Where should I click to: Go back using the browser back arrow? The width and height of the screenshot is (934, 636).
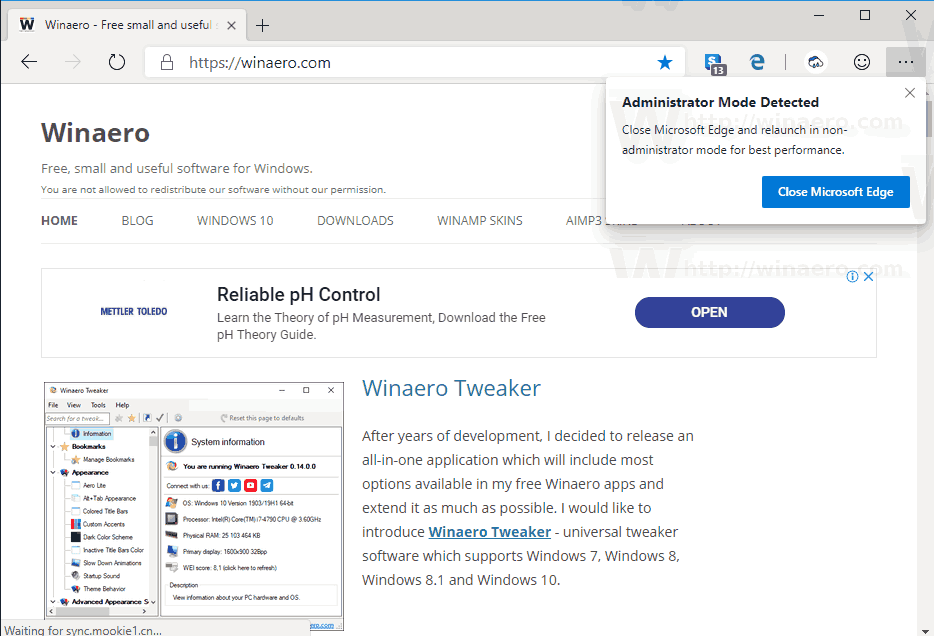click(29, 62)
